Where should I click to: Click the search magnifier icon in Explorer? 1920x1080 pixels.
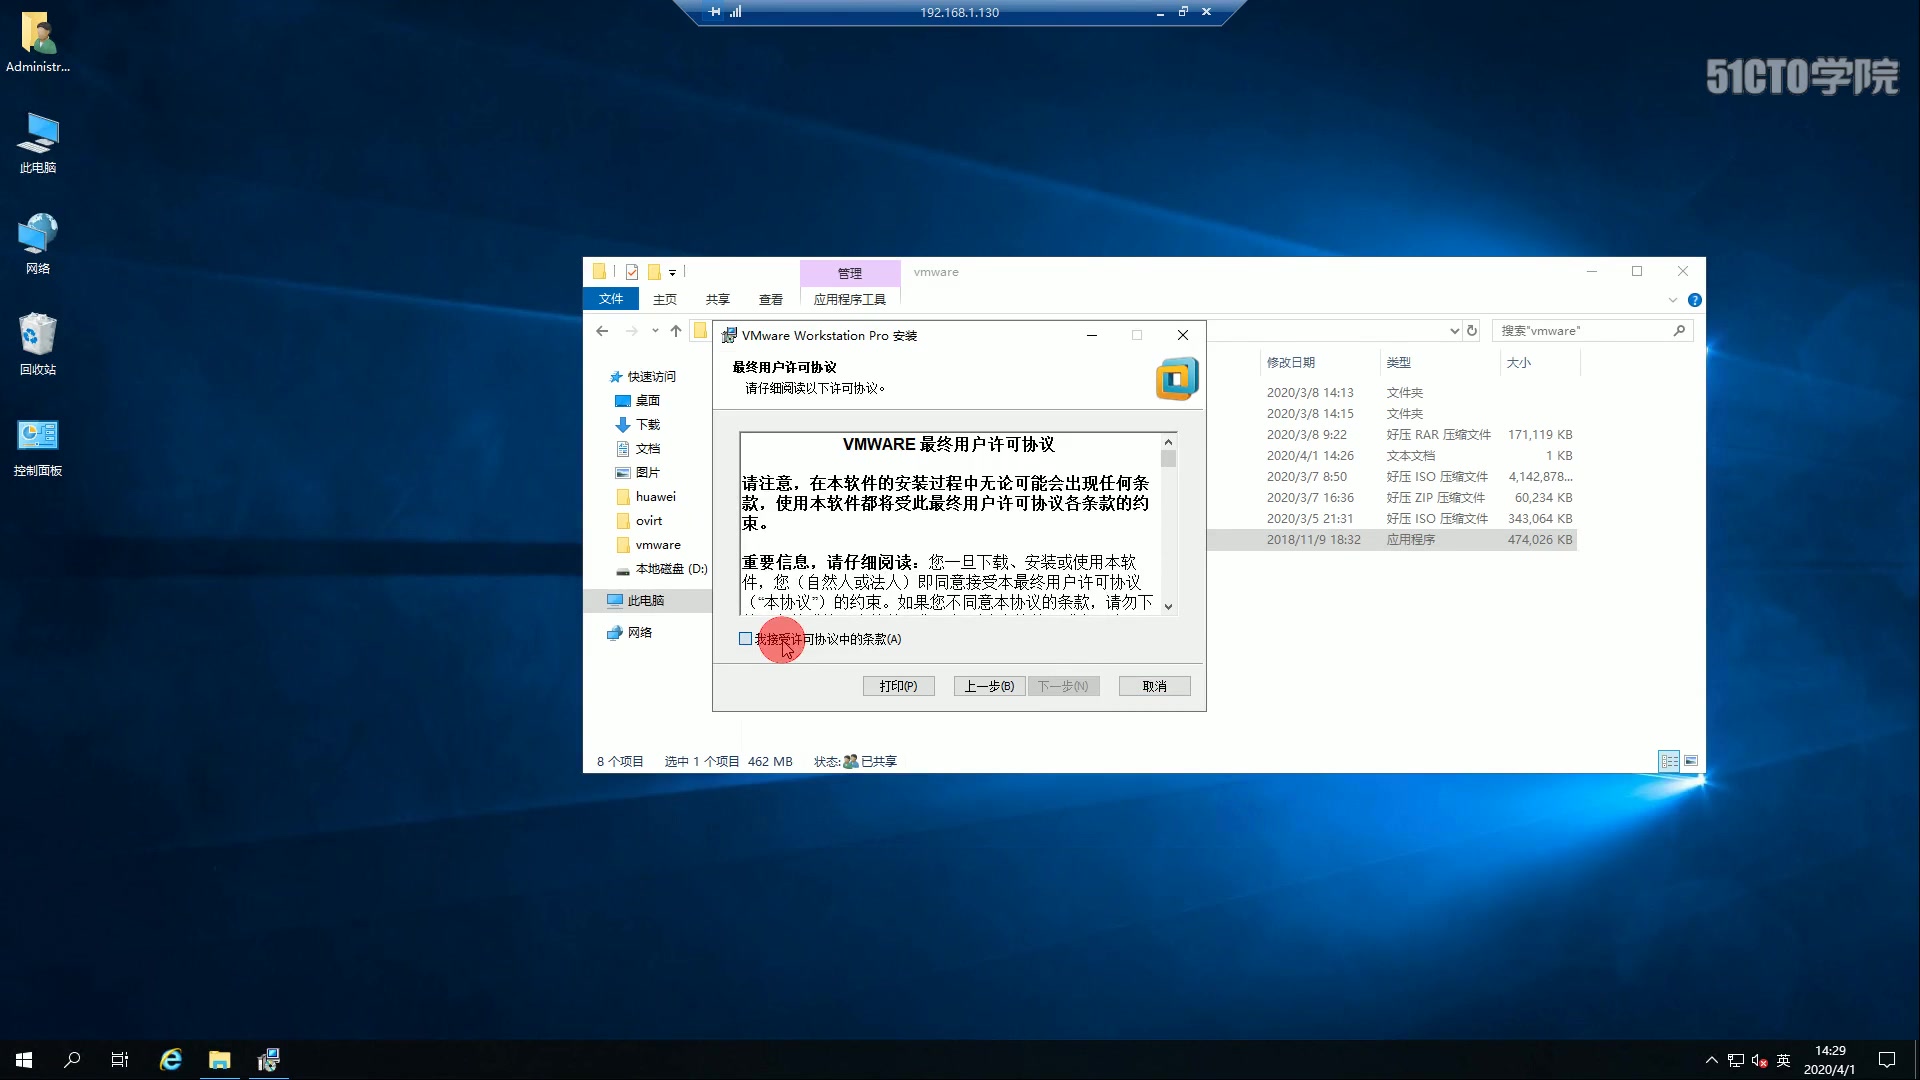[1680, 331]
